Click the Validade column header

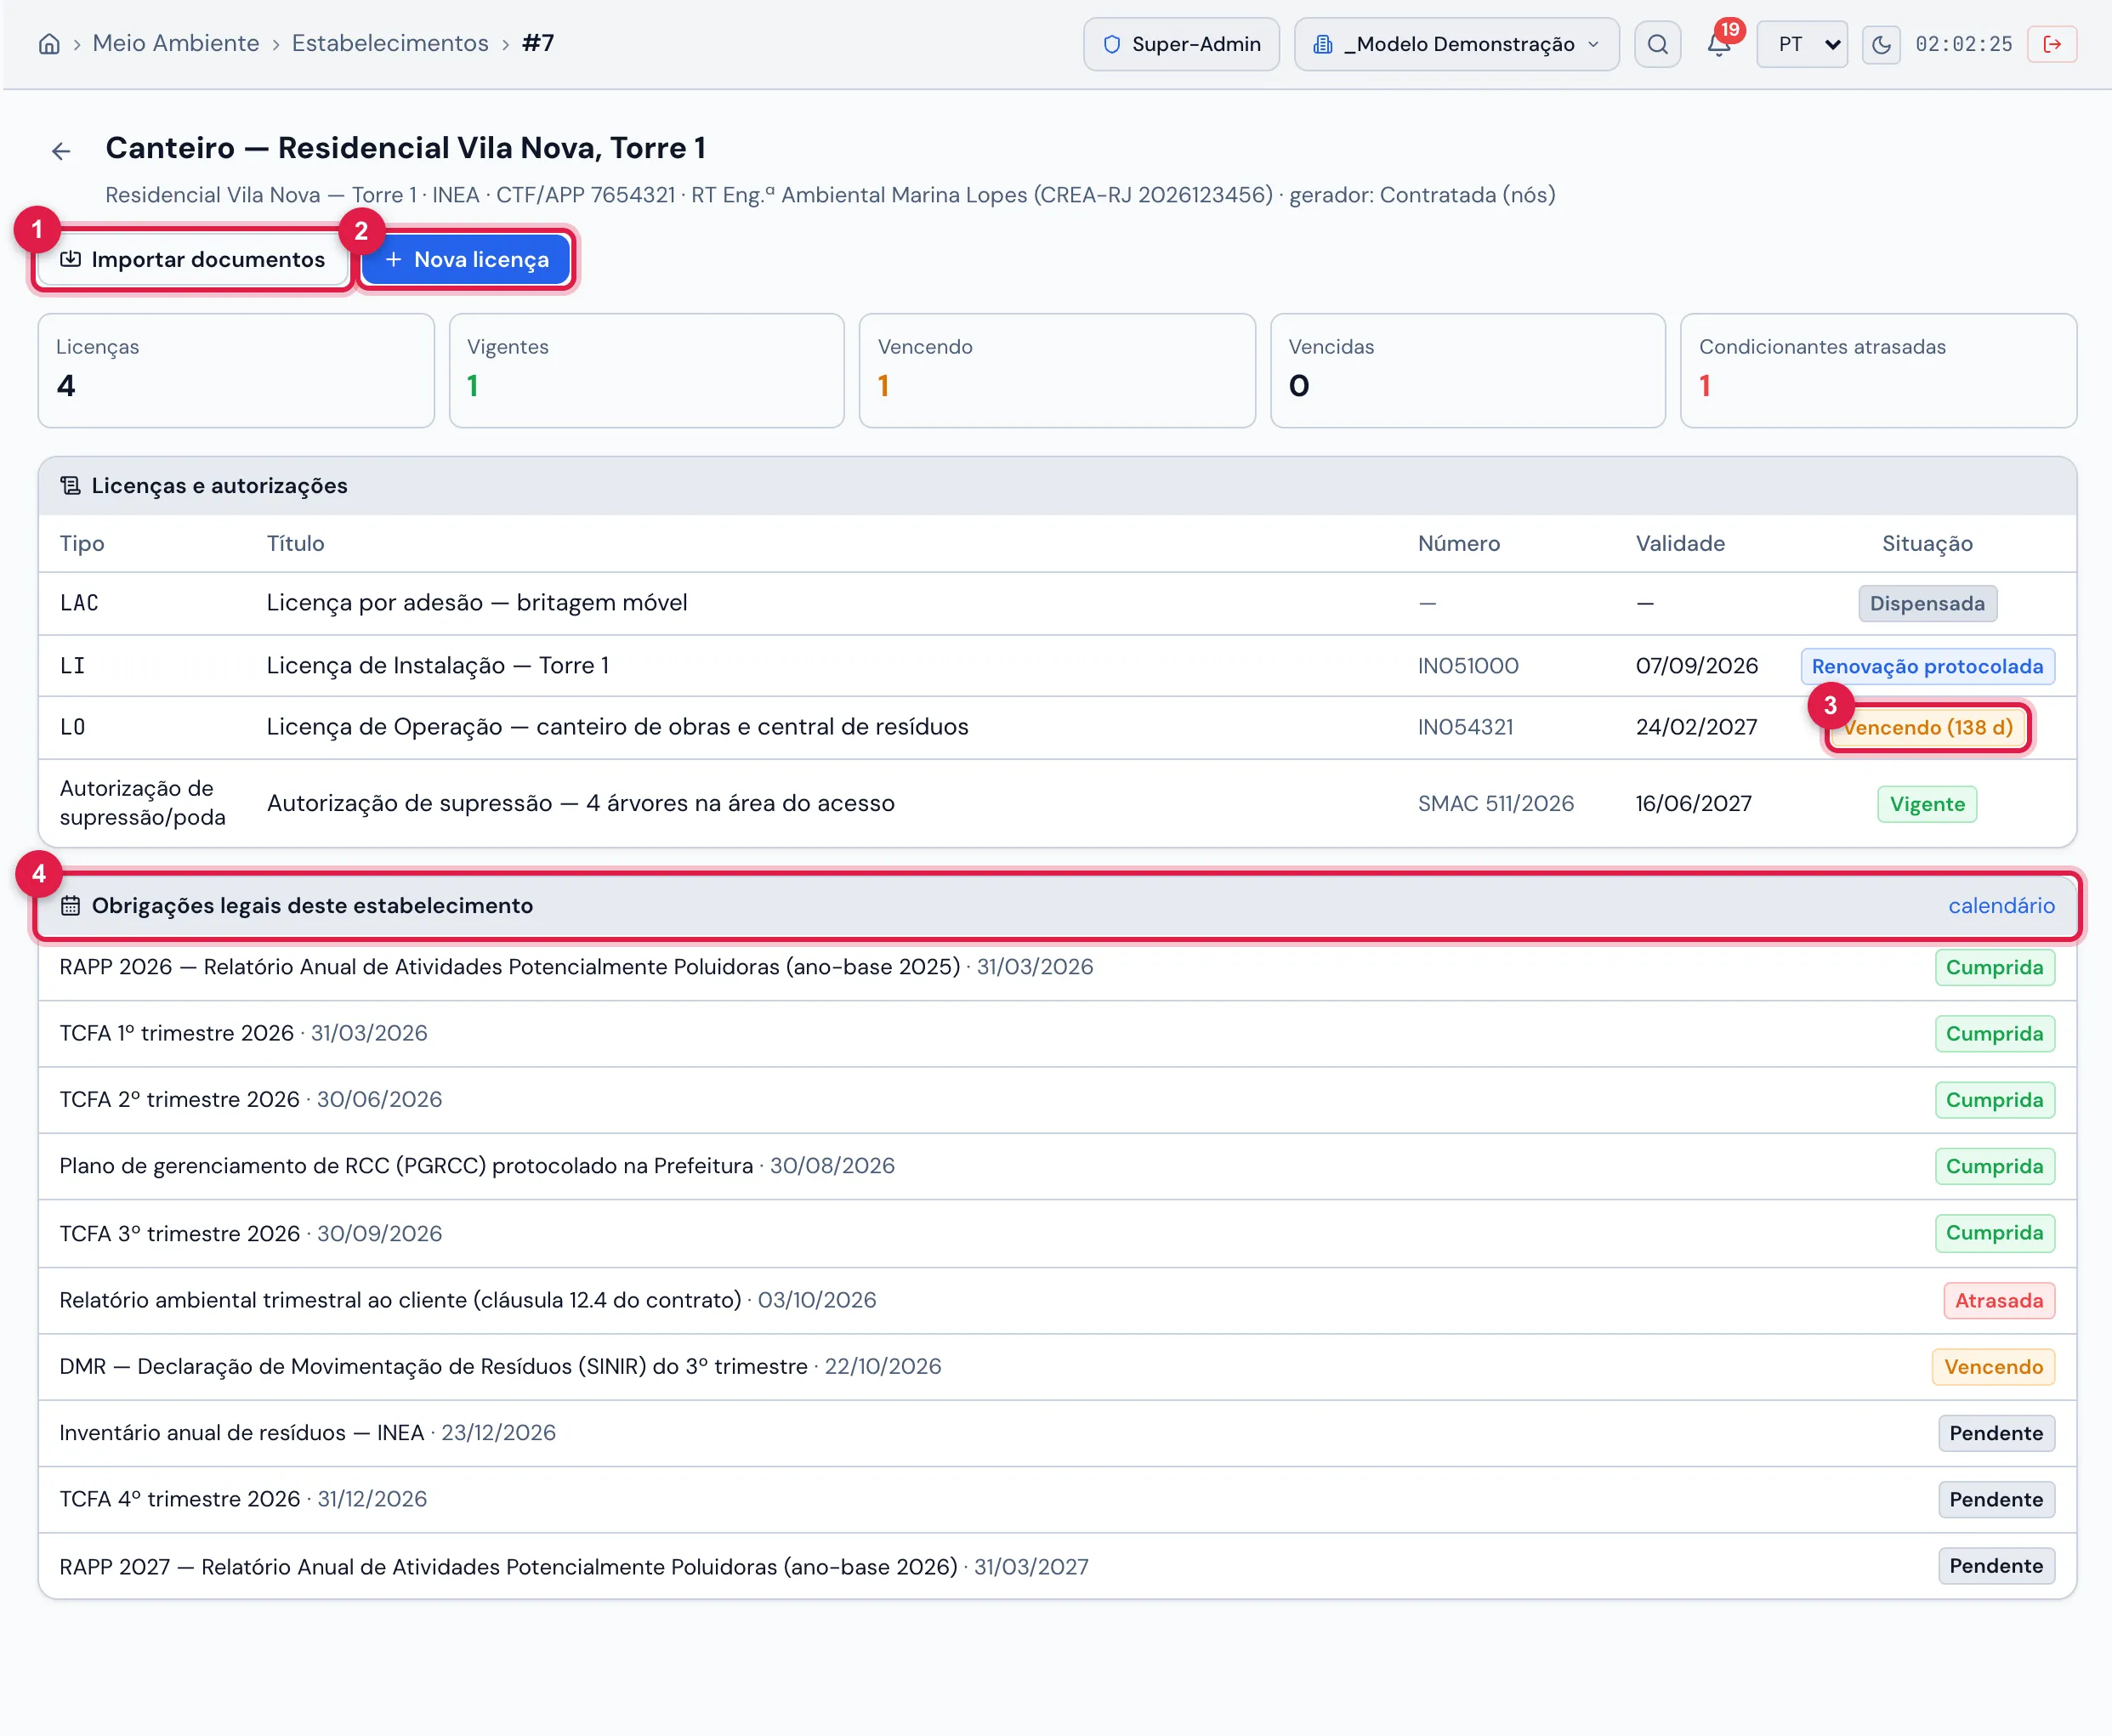click(1680, 544)
